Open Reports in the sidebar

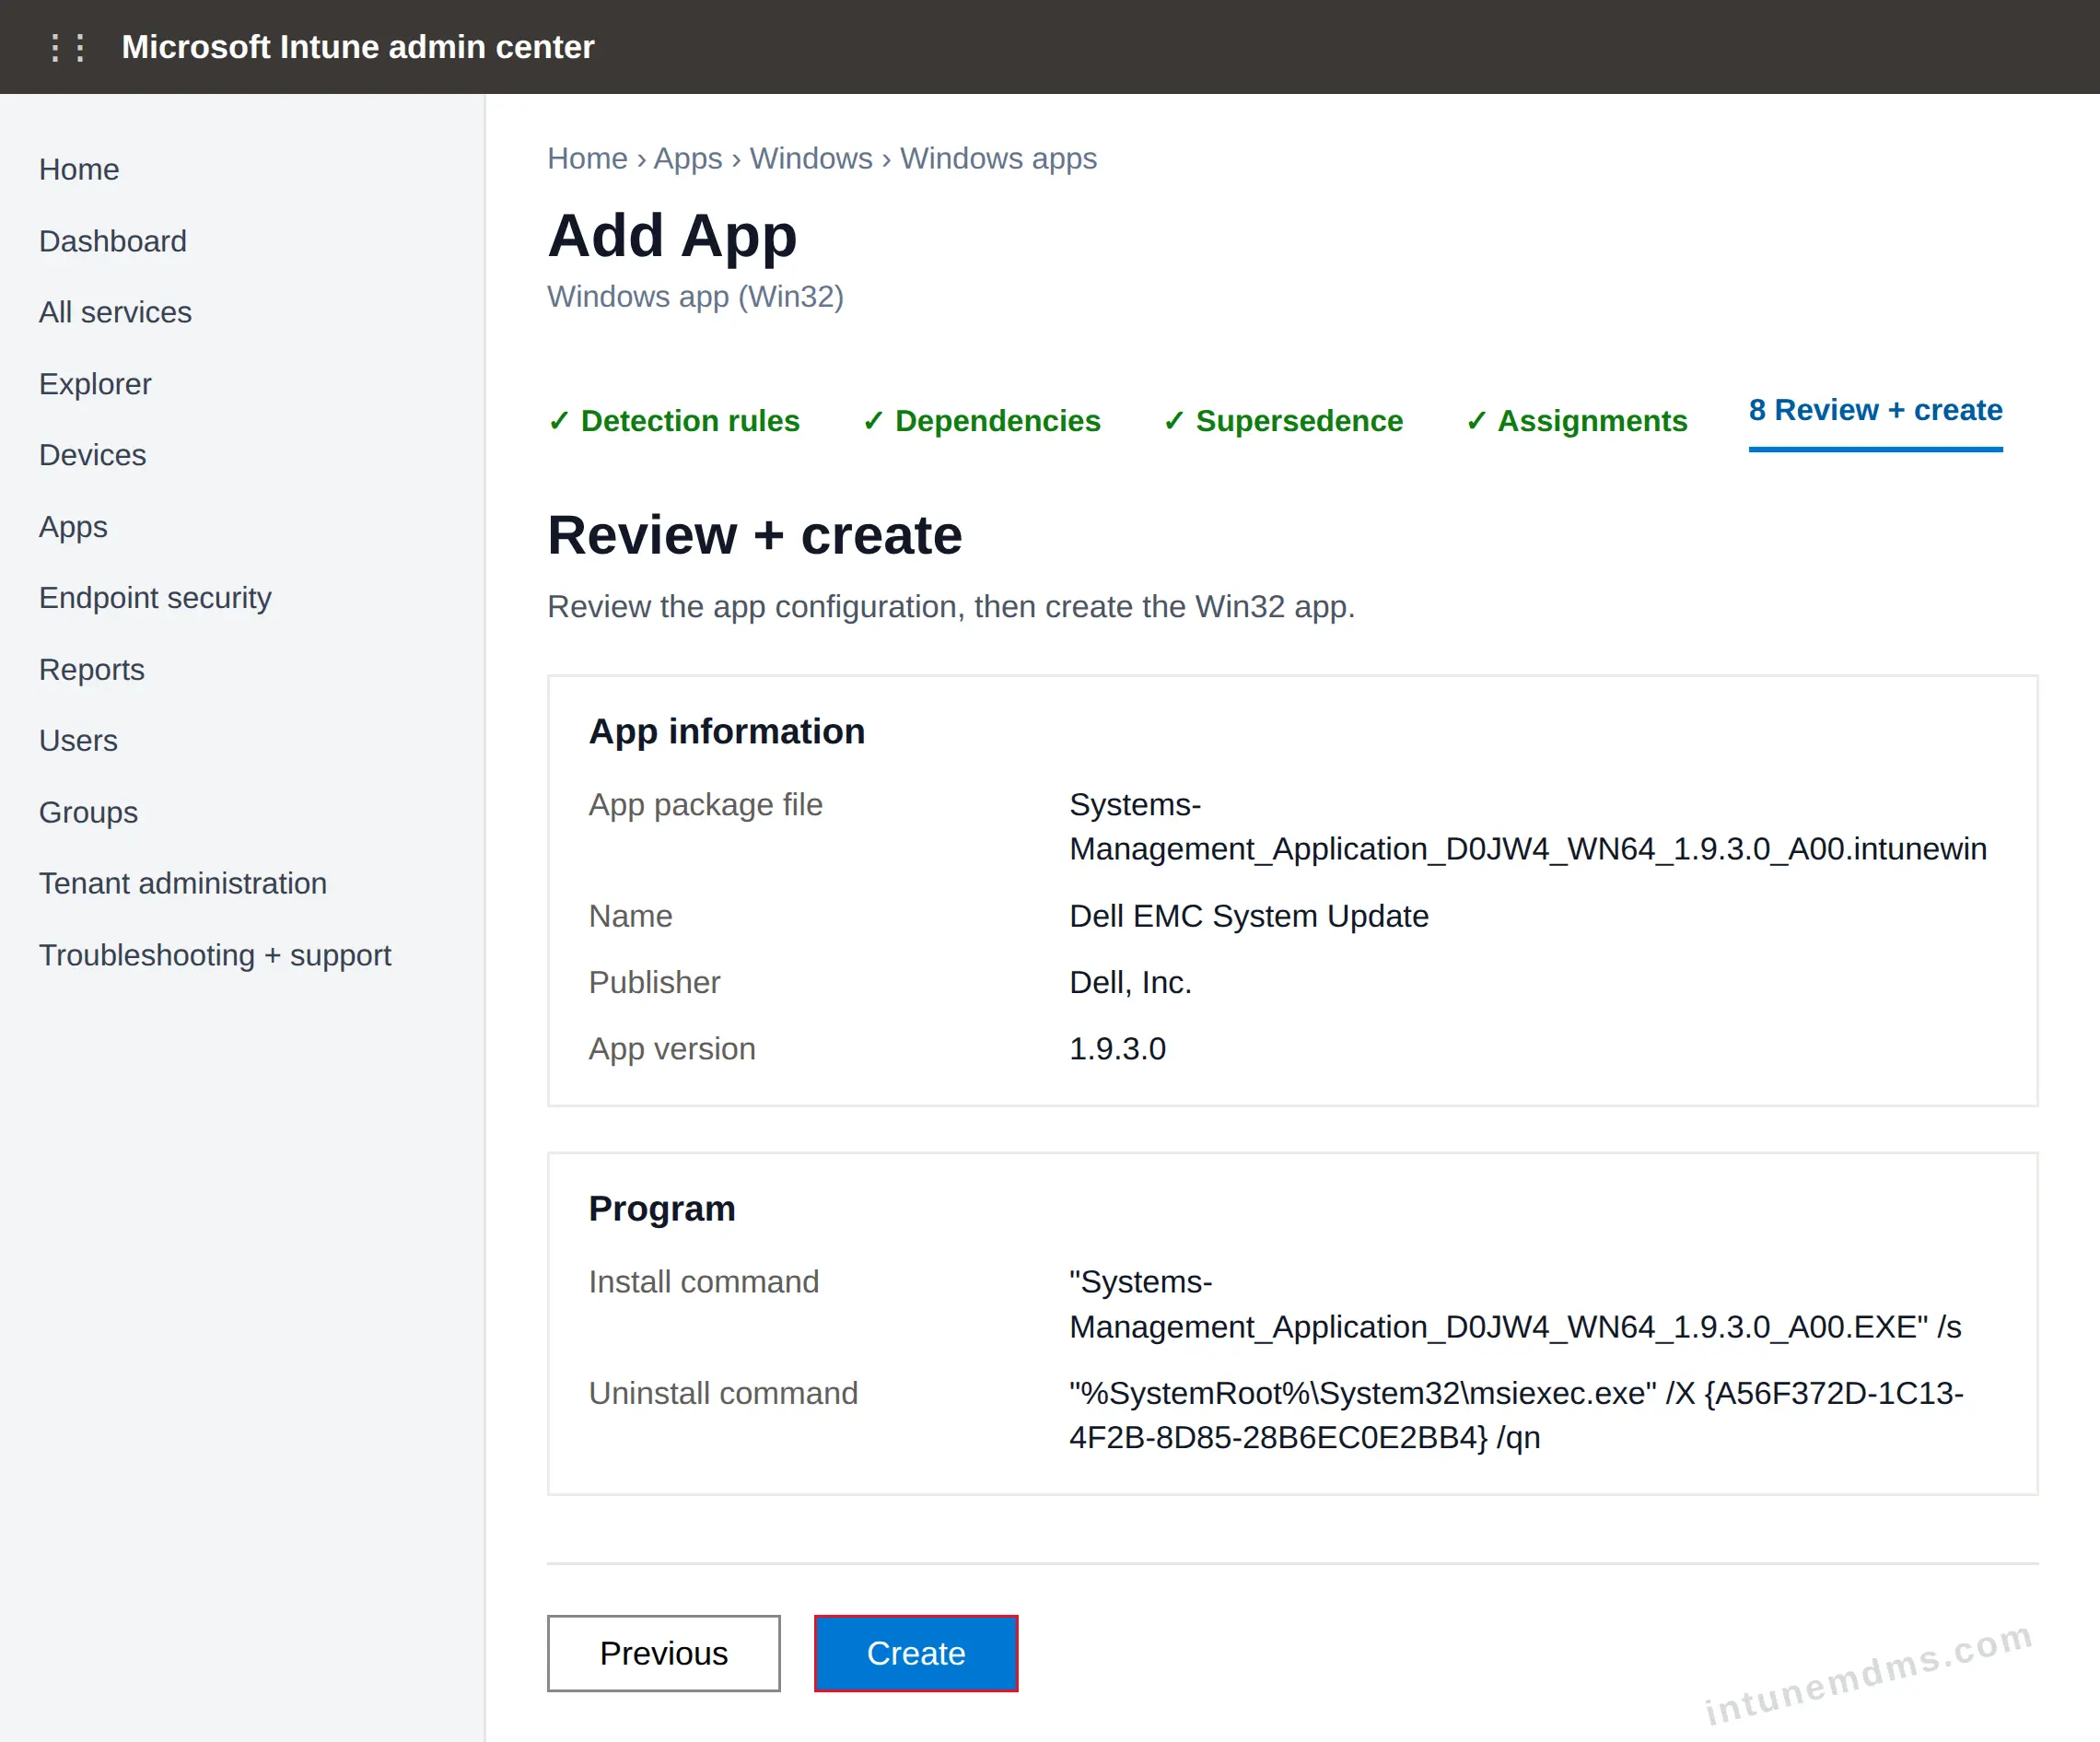point(92,669)
